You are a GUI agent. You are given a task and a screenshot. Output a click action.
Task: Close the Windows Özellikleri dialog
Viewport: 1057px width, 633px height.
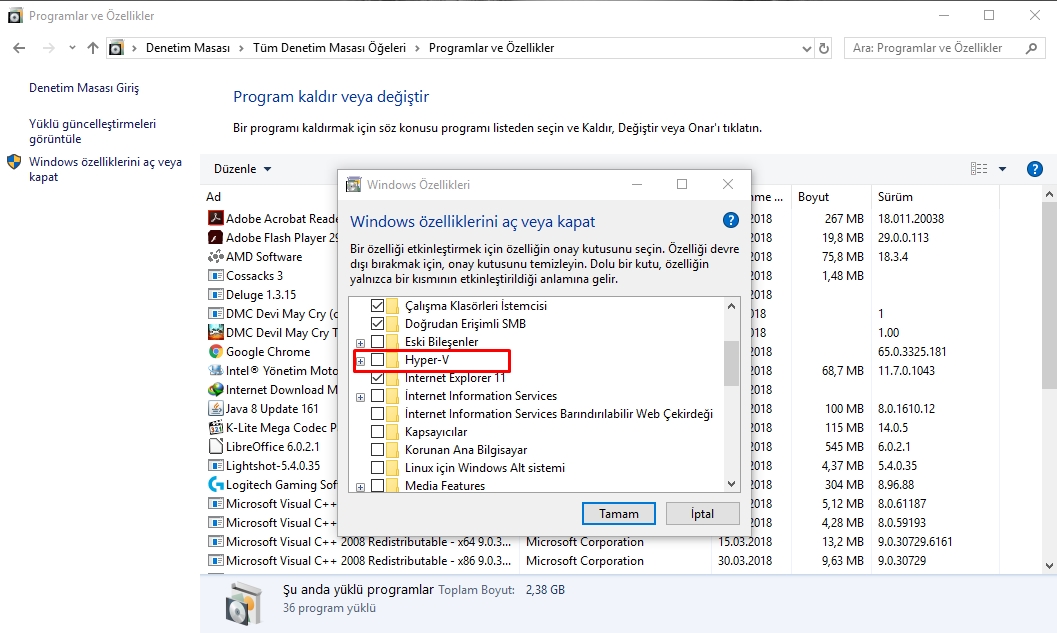click(x=728, y=184)
